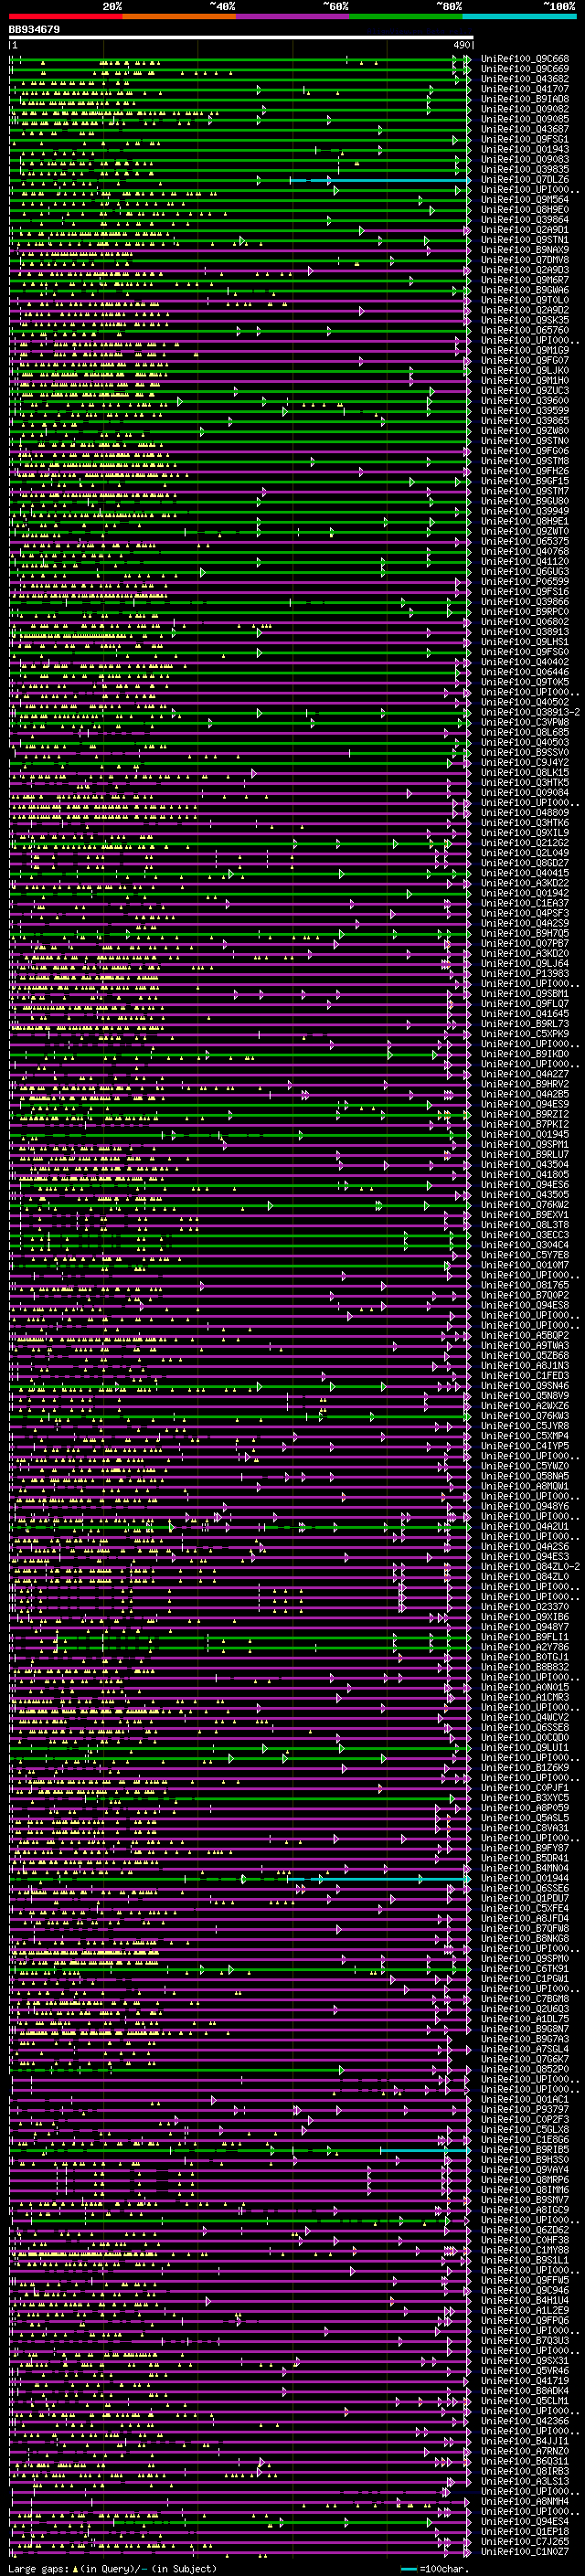Viewport: 585px width, 2576px height.
Task: Select the UniRef100_Q9ZUC3 label
Action: click(x=525, y=391)
